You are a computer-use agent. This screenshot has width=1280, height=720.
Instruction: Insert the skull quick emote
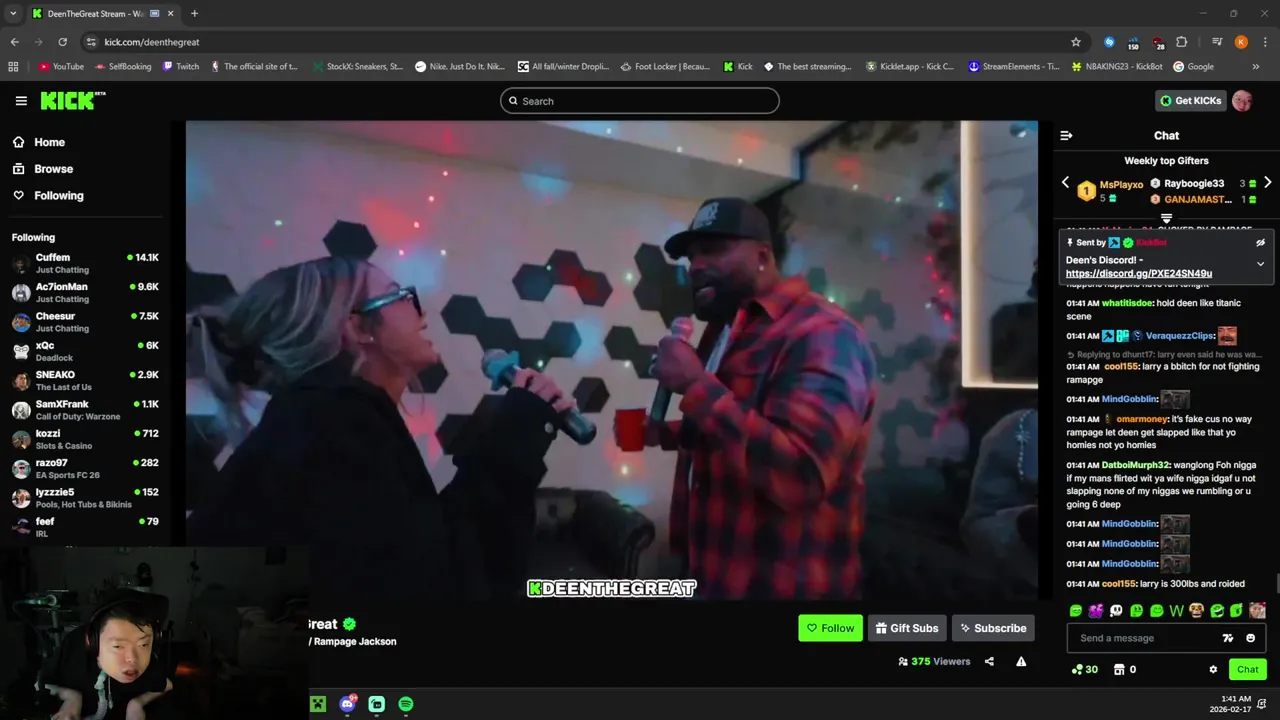pyautogui.click(x=1116, y=610)
